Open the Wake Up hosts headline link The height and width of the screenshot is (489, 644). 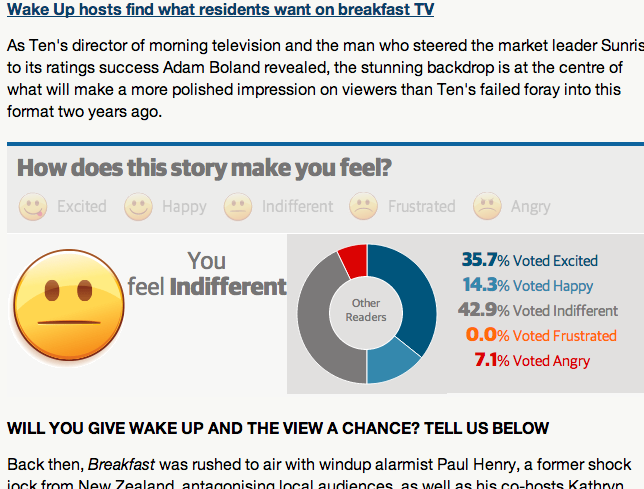coord(221,9)
